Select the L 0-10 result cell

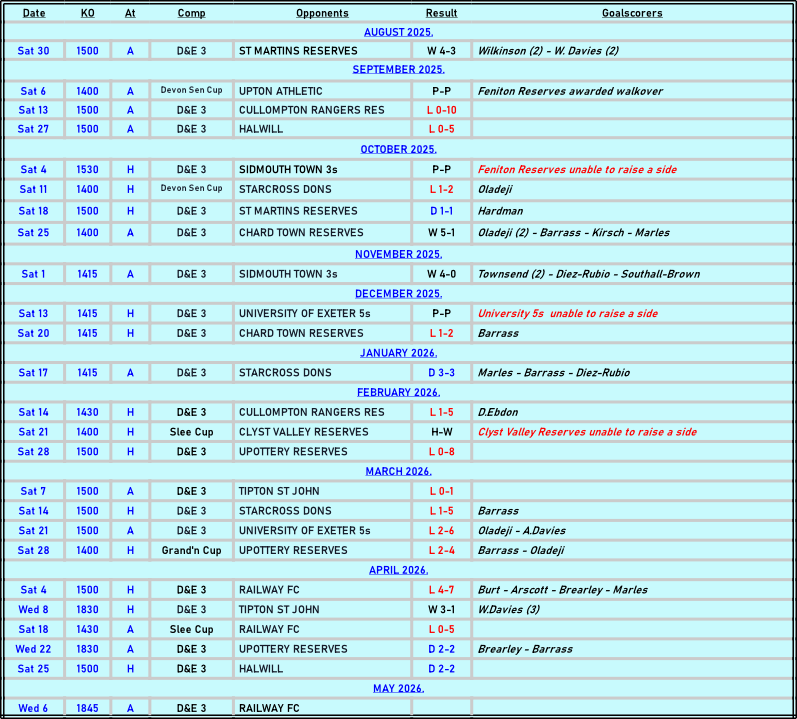click(441, 110)
